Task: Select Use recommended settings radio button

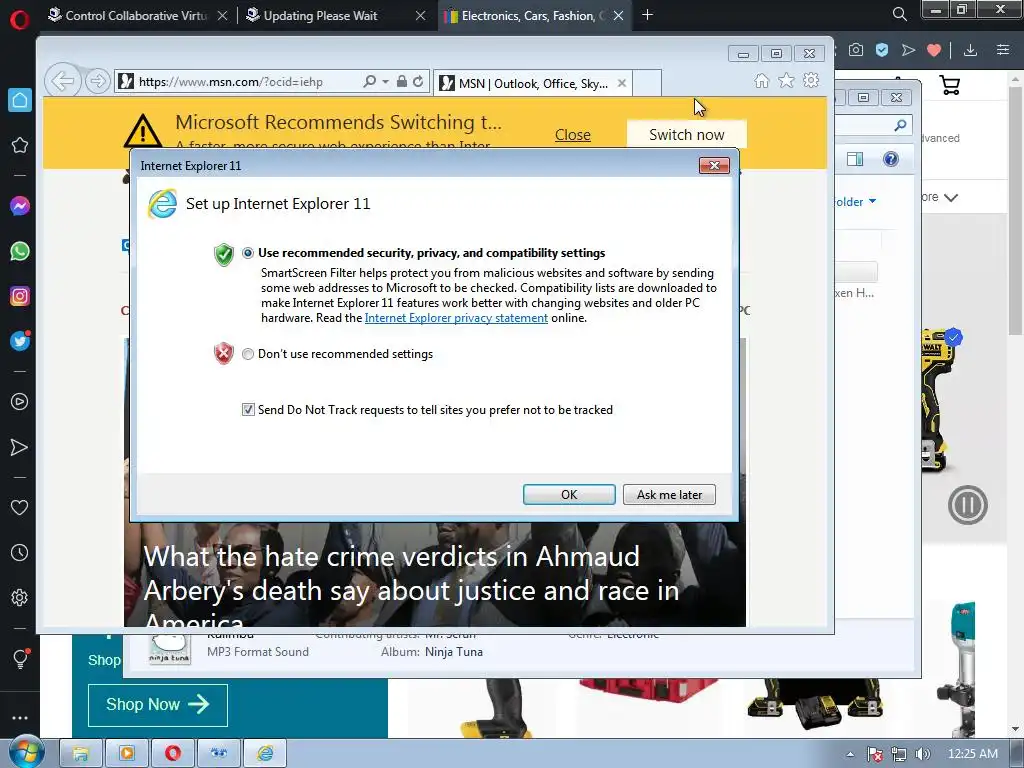Action: 248,253
